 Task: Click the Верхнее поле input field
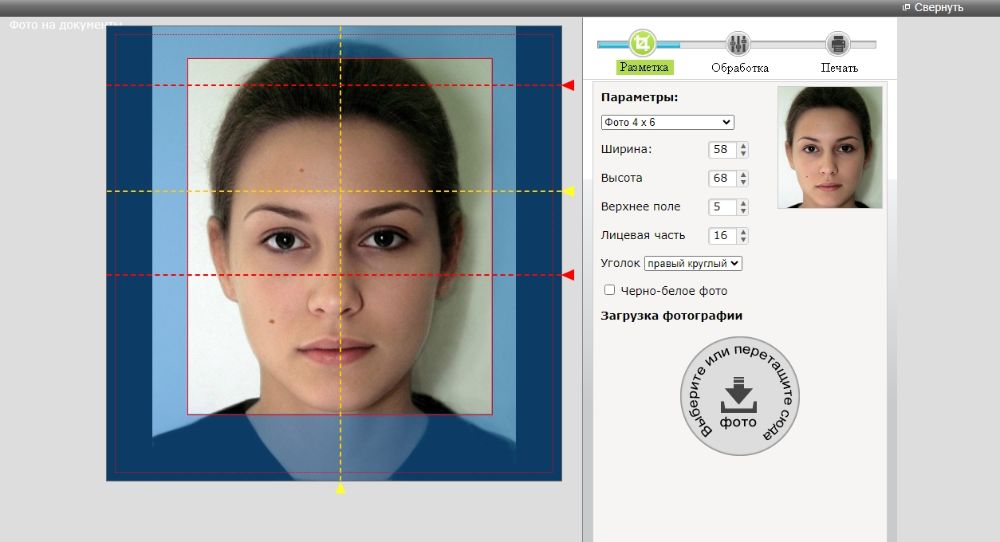721,207
